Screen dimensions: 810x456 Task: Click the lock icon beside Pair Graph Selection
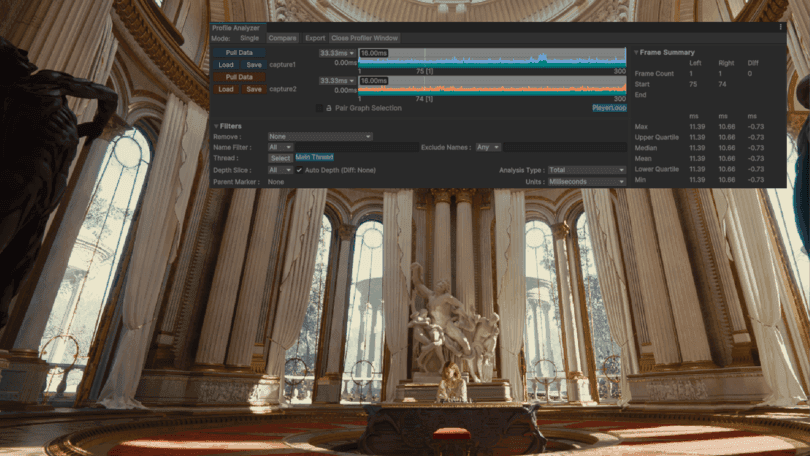click(x=329, y=108)
